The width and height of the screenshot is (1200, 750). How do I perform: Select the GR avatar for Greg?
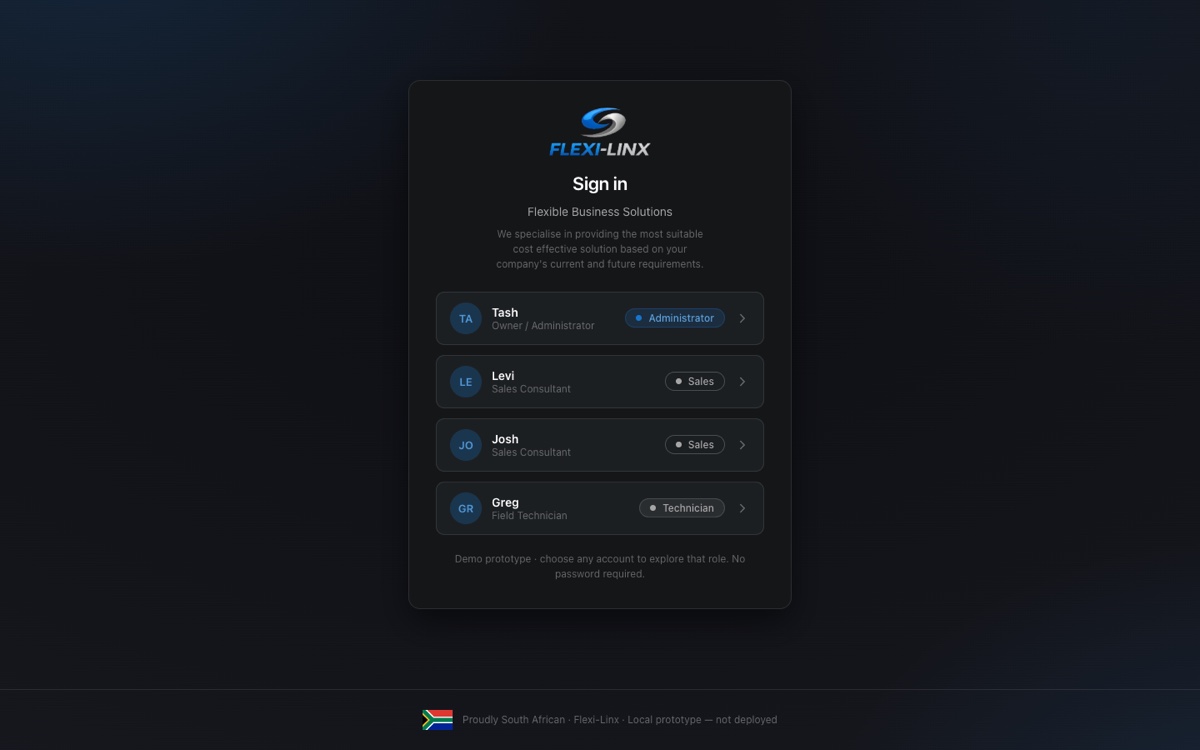coord(466,508)
